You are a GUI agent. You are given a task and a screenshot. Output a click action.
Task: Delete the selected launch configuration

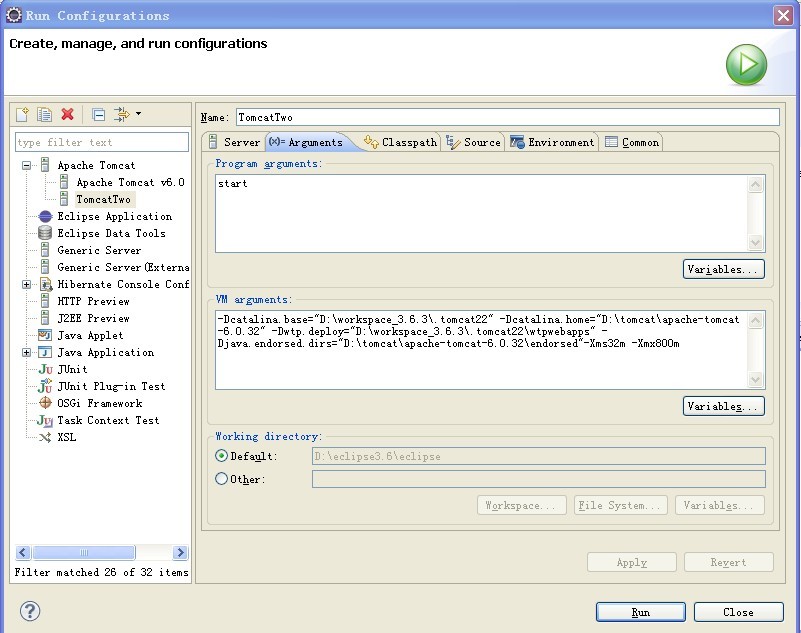(x=67, y=114)
